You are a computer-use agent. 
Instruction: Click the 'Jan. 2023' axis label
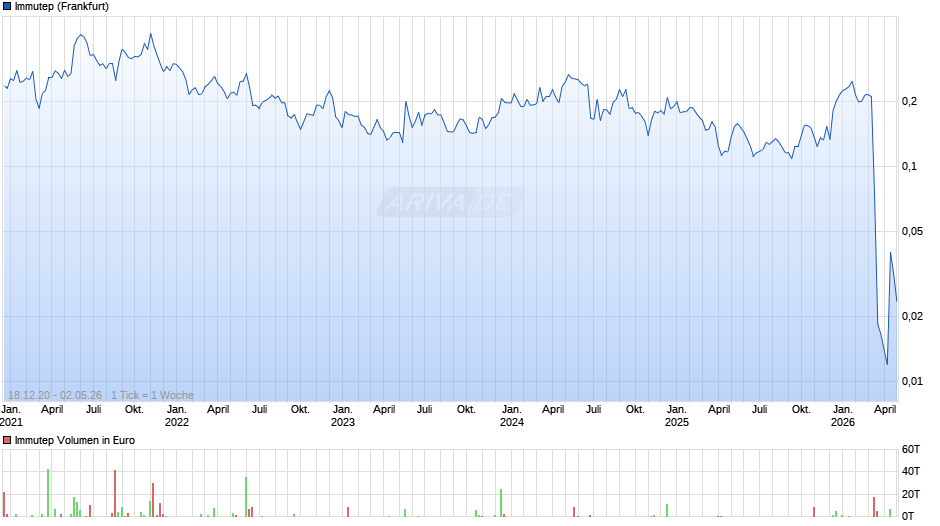pyautogui.click(x=343, y=416)
